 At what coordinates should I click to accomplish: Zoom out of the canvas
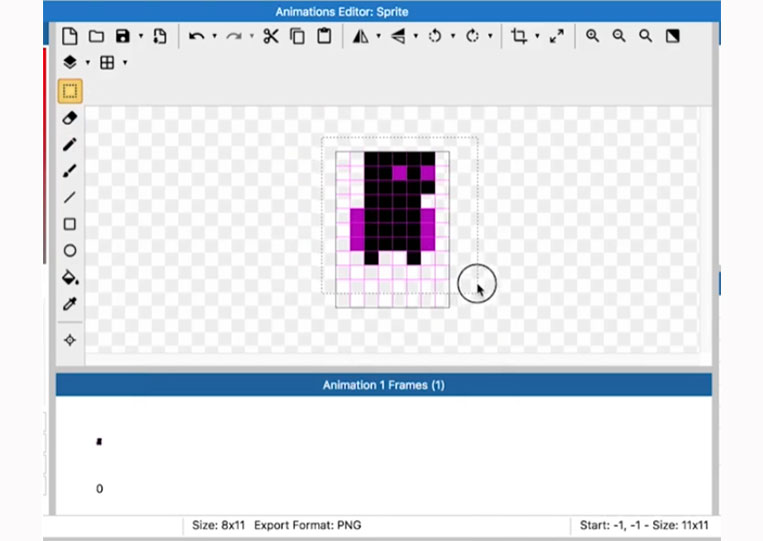click(619, 36)
